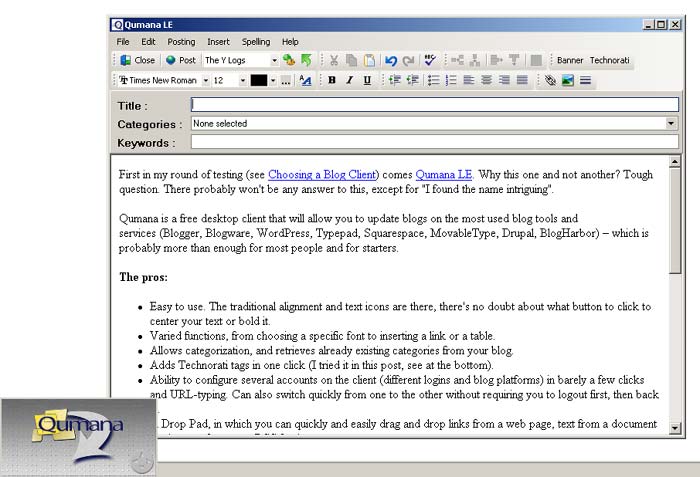Image resolution: width=700 pixels, height=477 pixels.
Task: Click the ellipsis more colors button
Action: [x=286, y=80]
